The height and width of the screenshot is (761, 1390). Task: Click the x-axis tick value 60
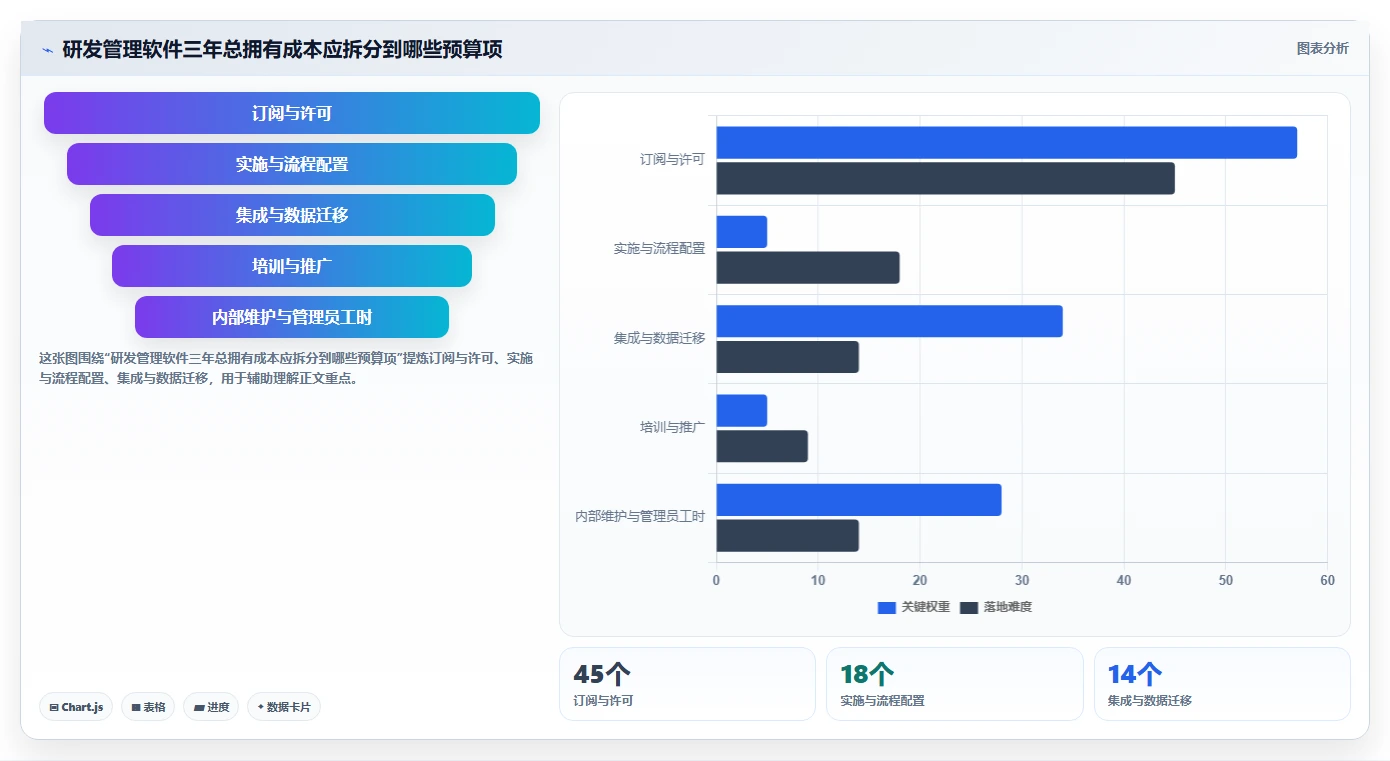pyautogui.click(x=1327, y=581)
